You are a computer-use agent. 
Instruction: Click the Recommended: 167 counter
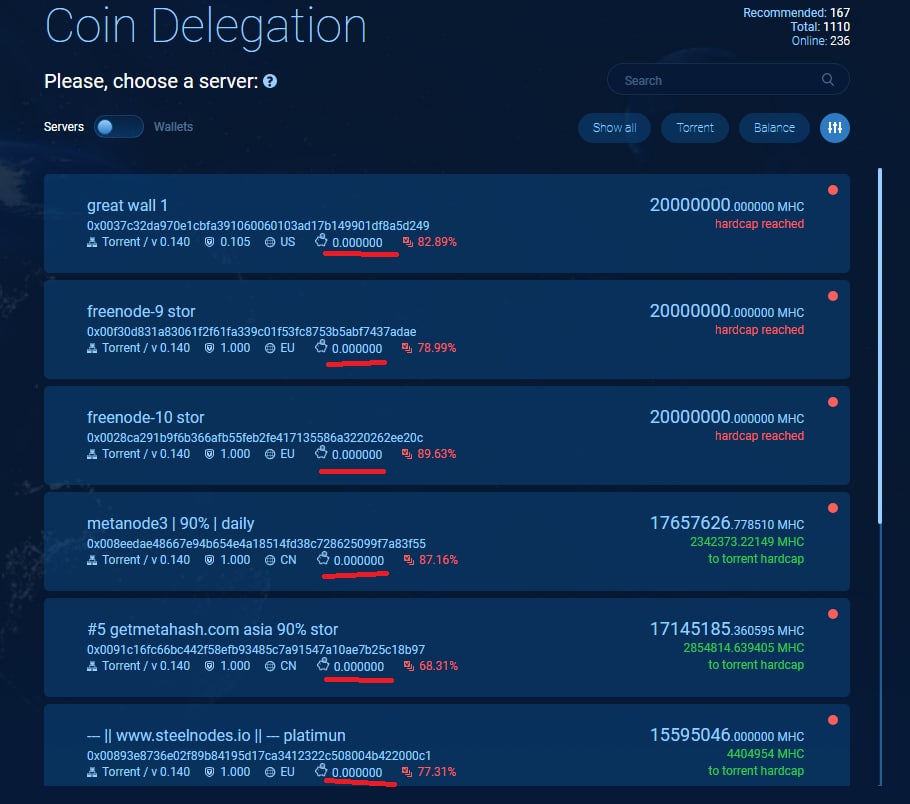[796, 13]
